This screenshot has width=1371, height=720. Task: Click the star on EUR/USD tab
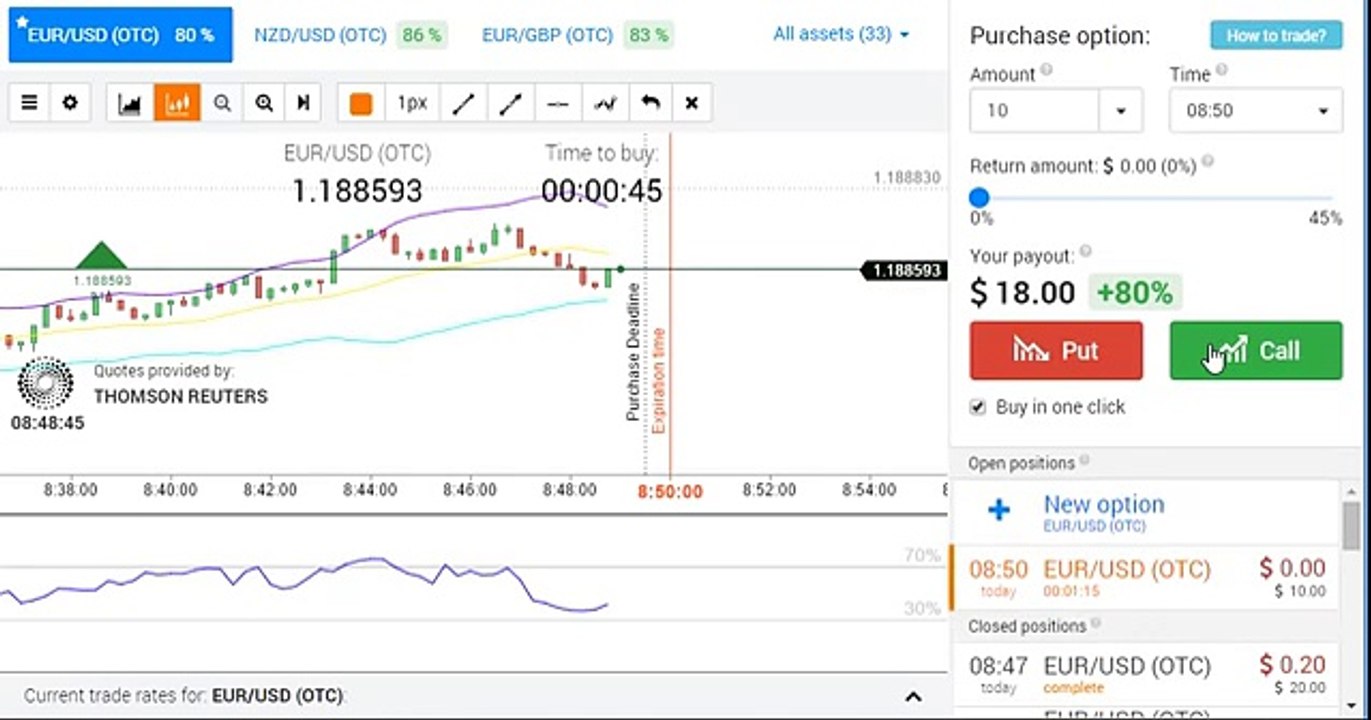[22, 23]
